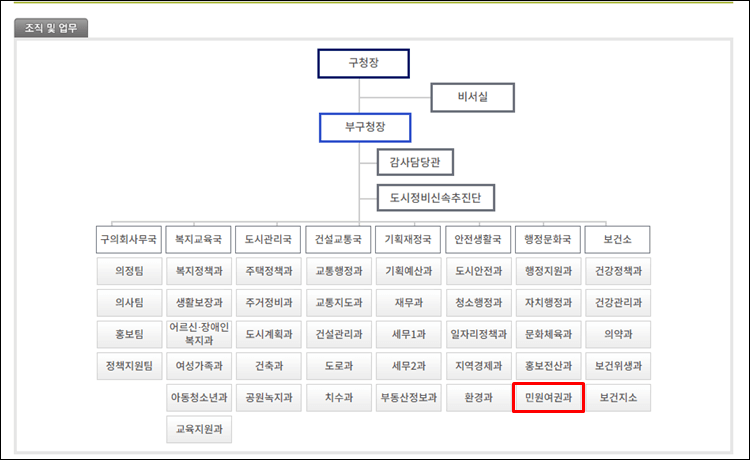The image size is (750, 460).
Task: Open the 세무1과 department
Action: [408, 334]
